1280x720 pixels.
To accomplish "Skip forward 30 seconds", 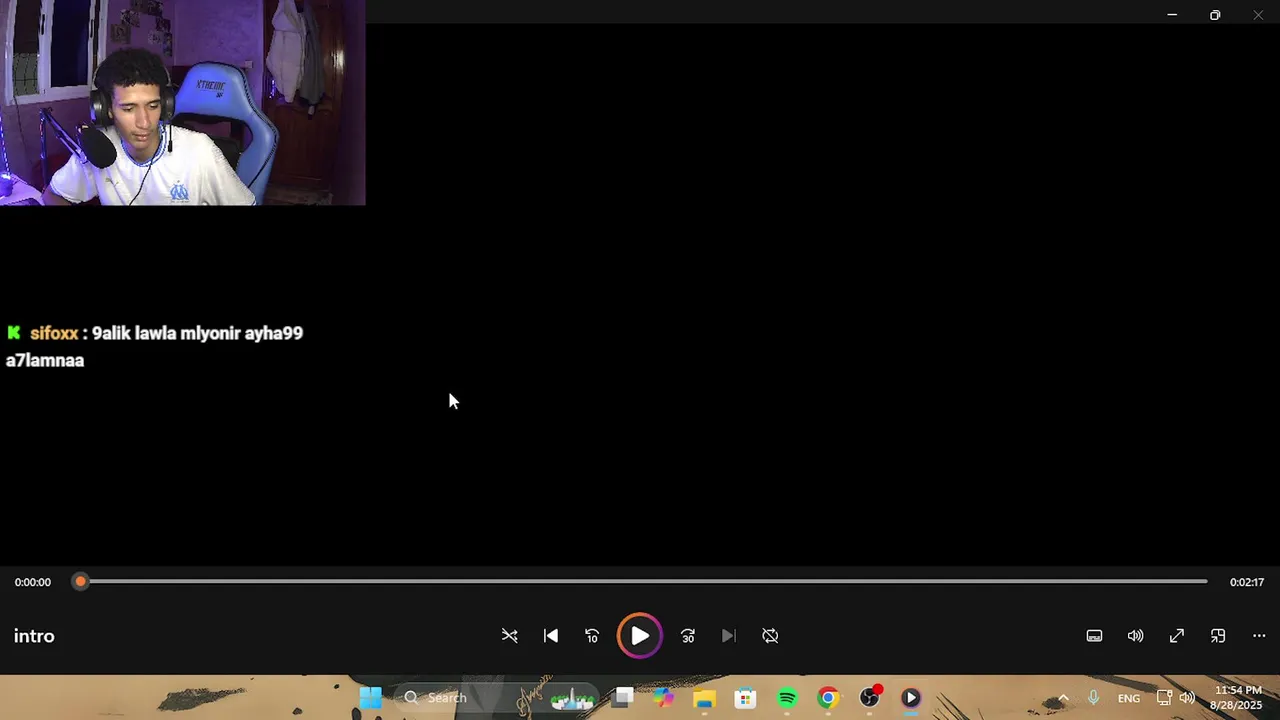I will (x=688, y=636).
